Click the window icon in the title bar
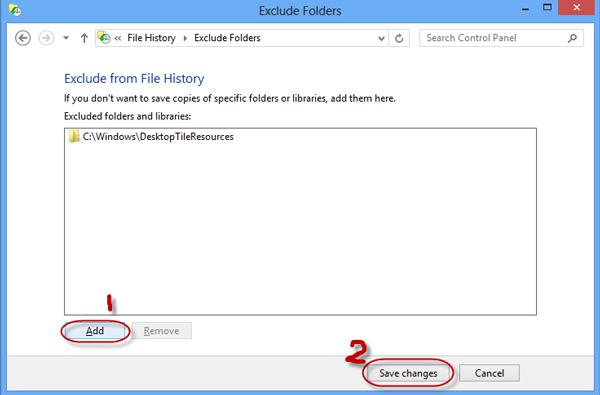 (x=15, y=10)
